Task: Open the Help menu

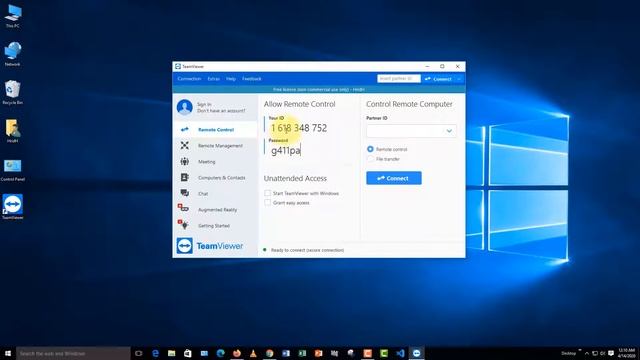Action: point(231,79)
